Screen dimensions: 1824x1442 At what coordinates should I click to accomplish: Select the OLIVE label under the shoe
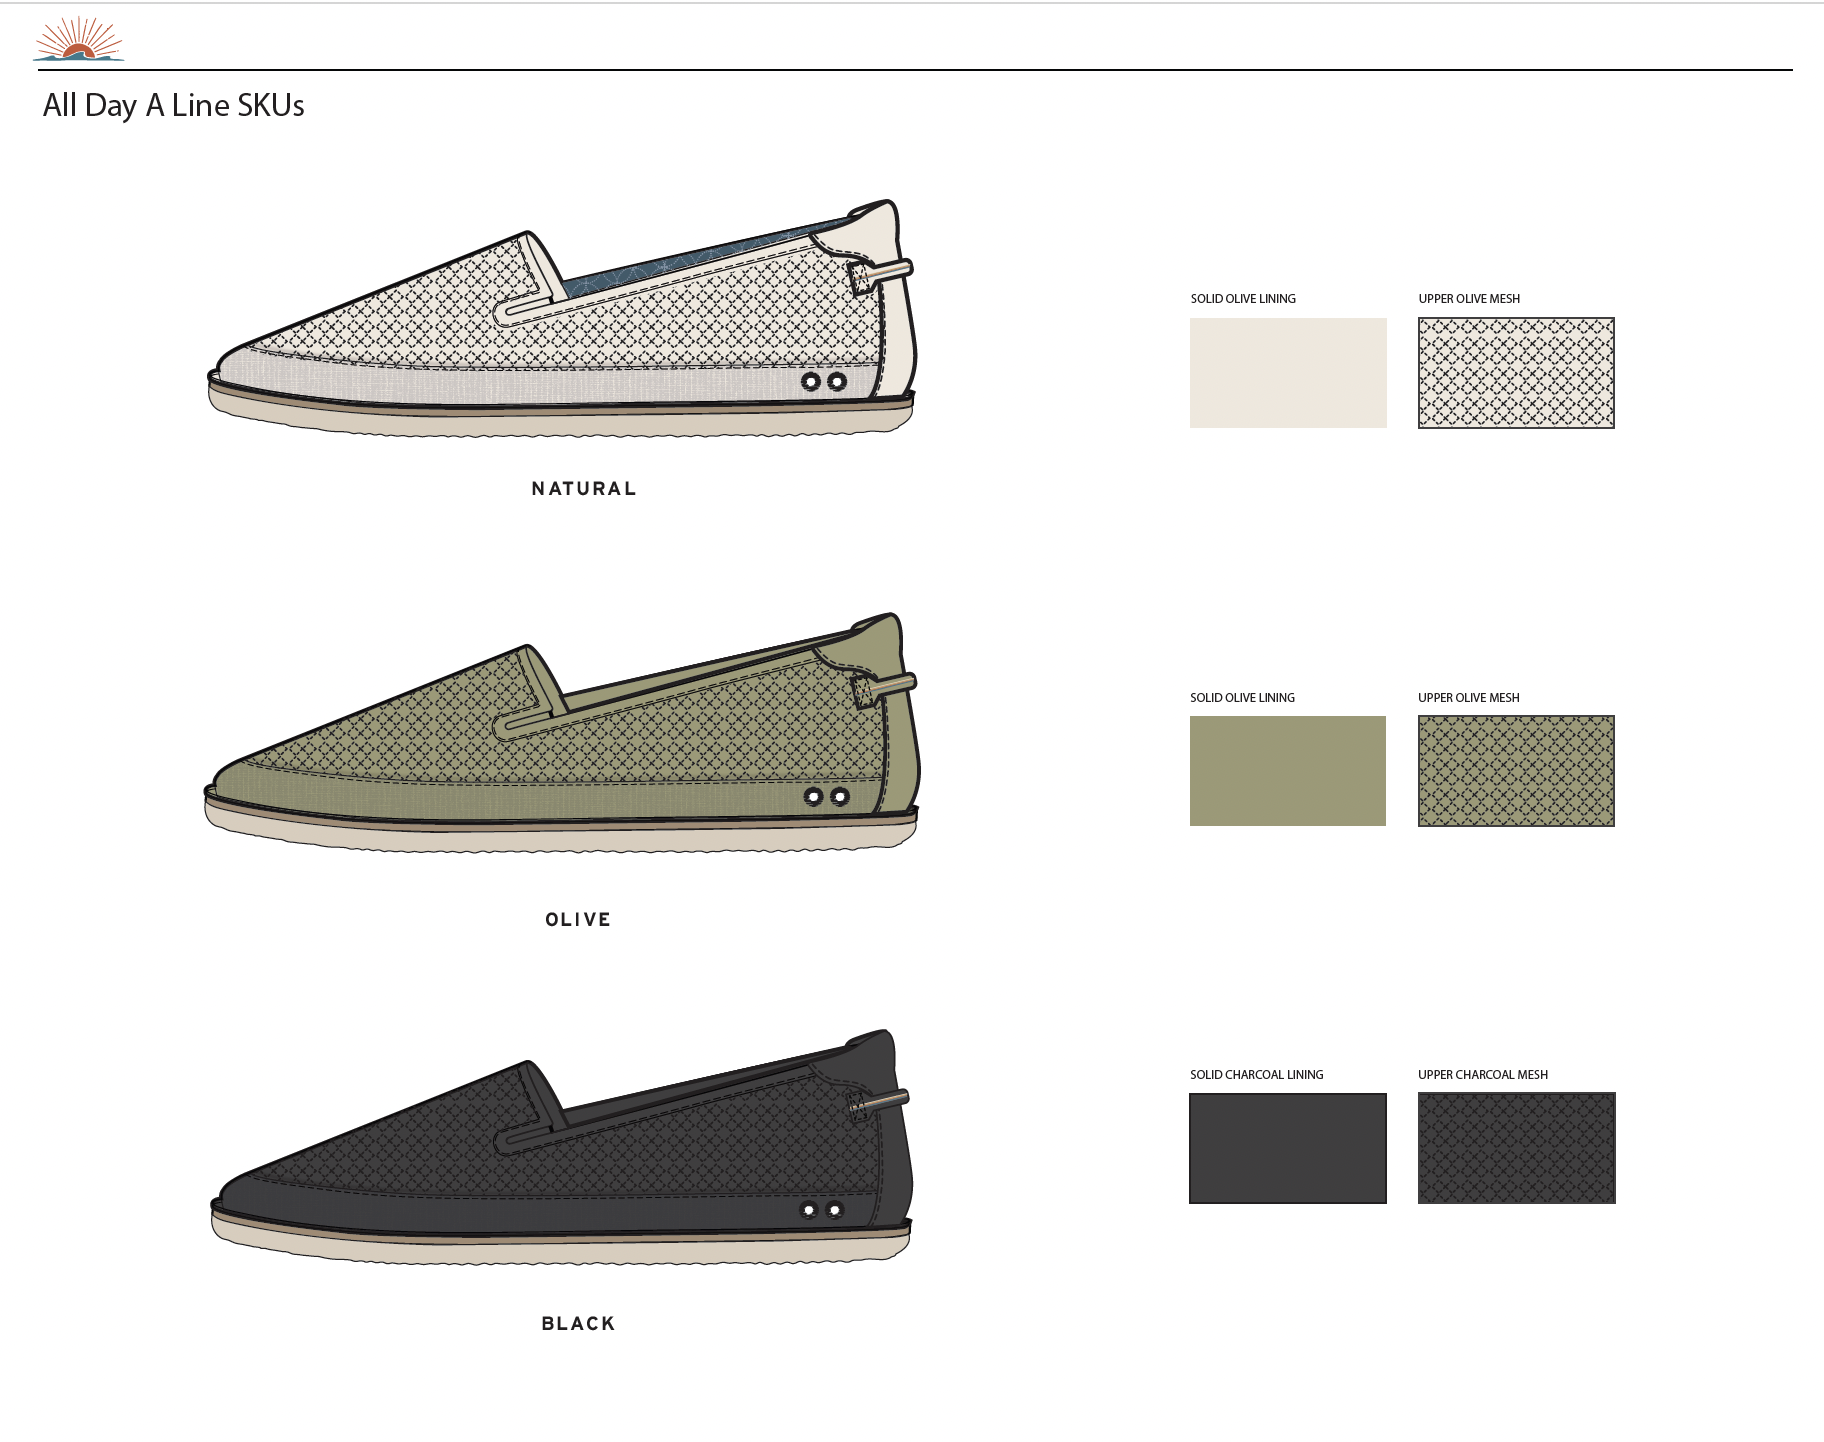coord(578,920)
